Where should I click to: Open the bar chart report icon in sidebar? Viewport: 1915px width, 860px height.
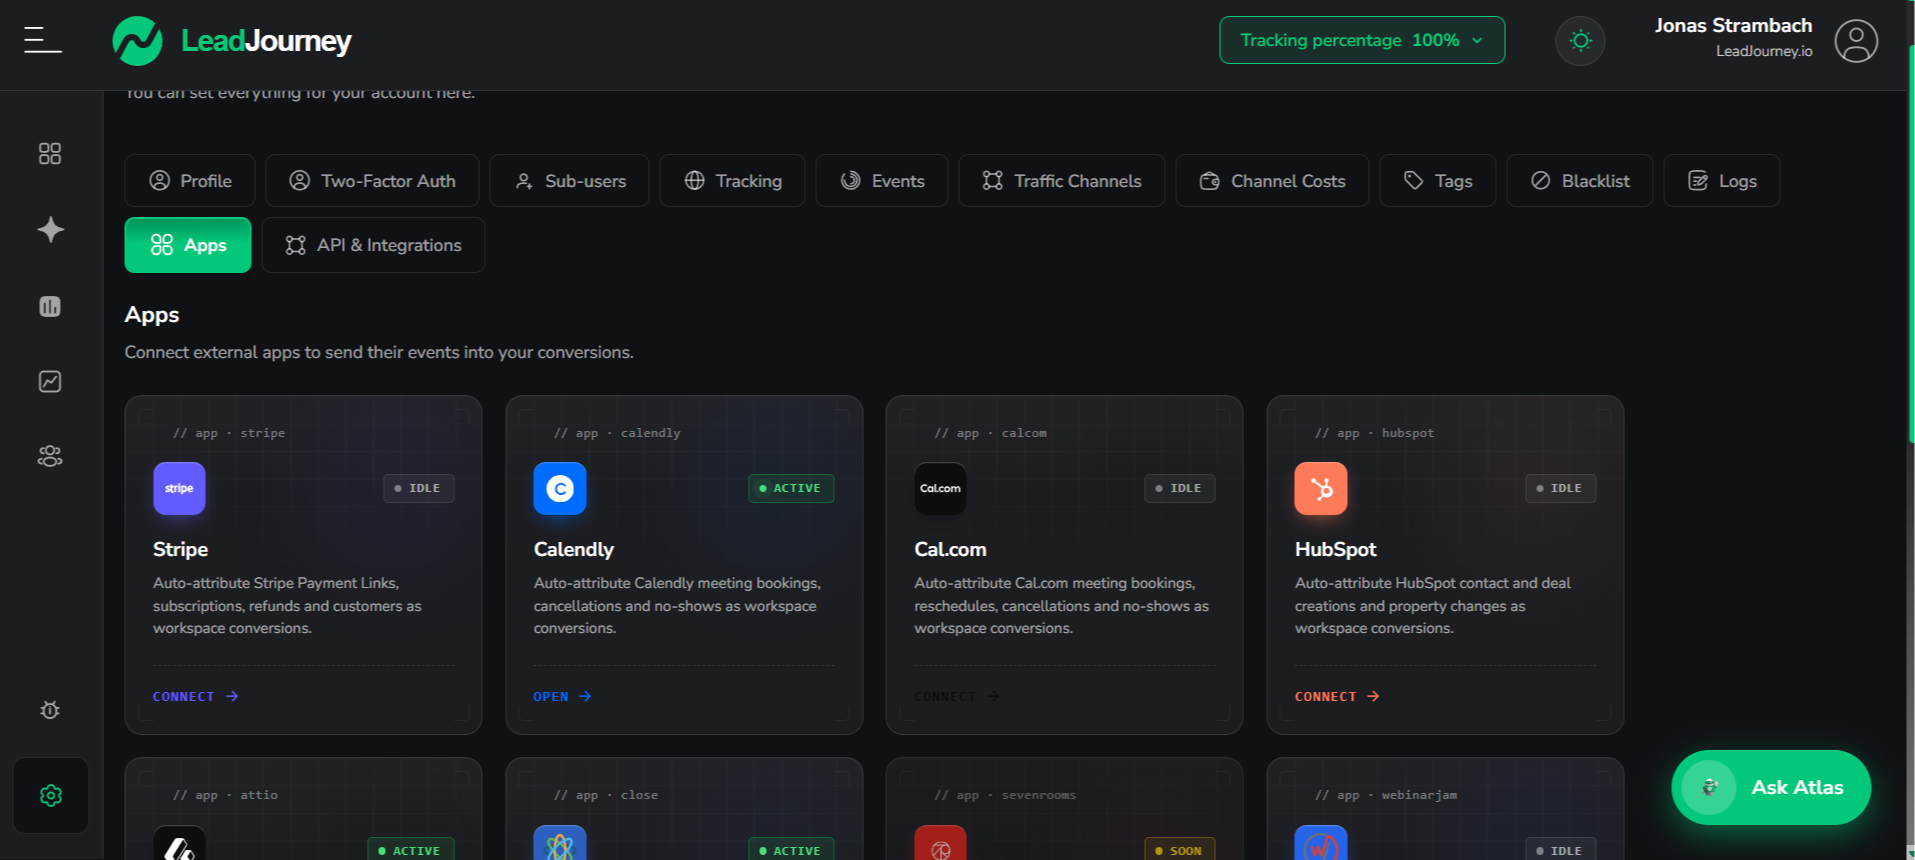(x=50, y=306)
